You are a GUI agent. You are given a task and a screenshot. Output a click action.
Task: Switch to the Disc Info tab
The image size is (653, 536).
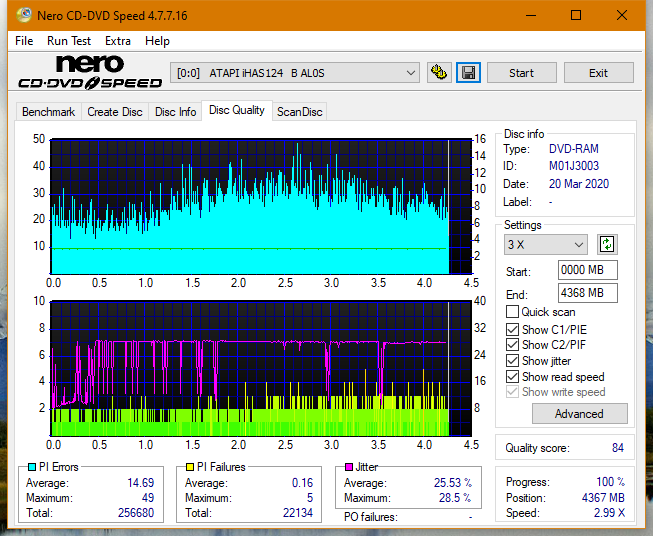coord(175,112)
